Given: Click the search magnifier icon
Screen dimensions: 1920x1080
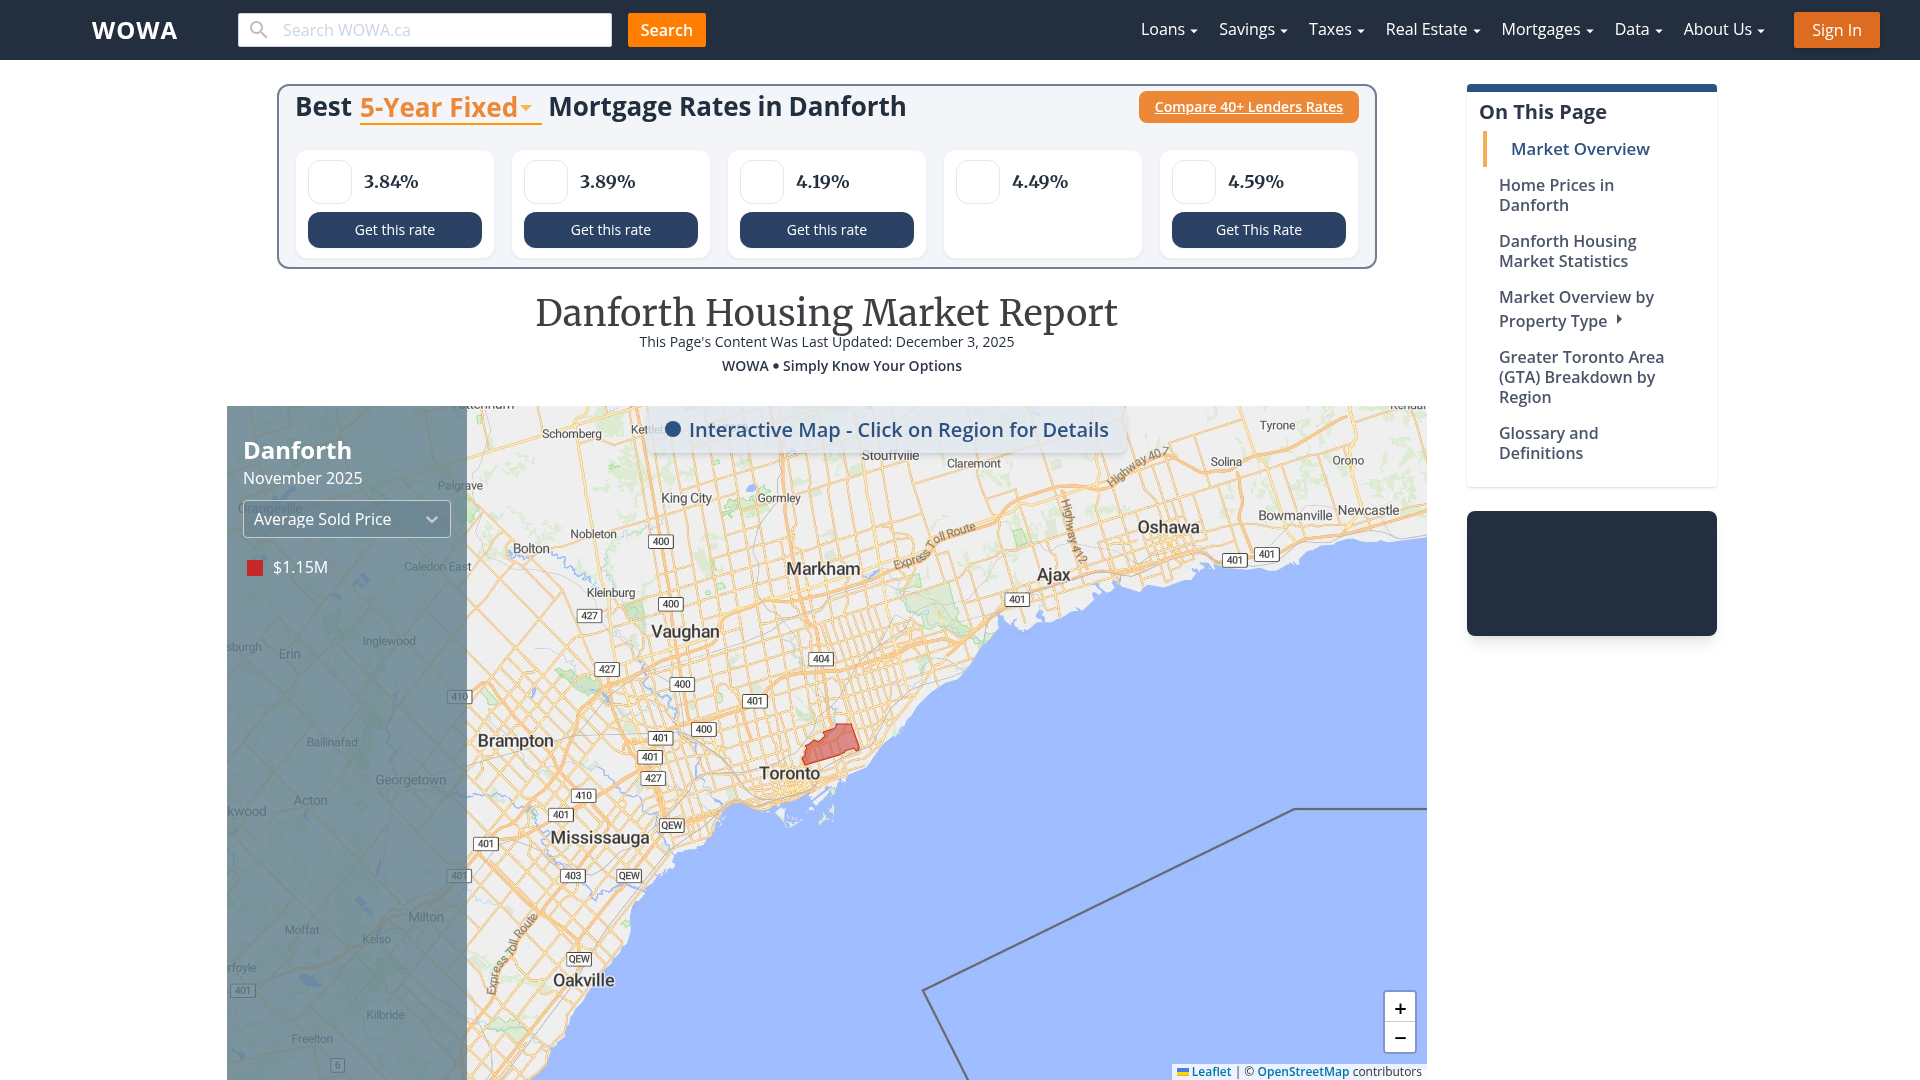Looking at the screenshot, I should tap(258, 29).
